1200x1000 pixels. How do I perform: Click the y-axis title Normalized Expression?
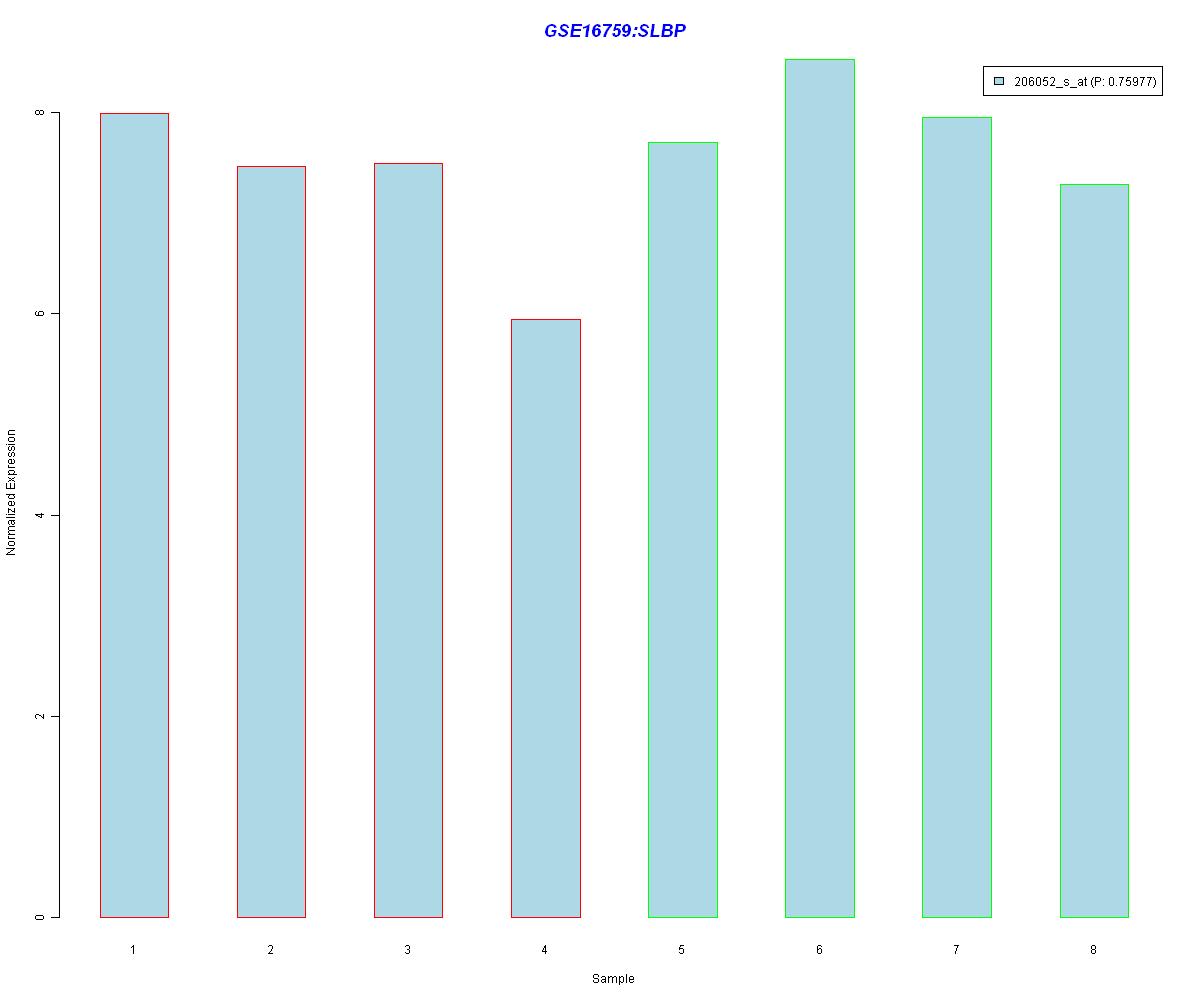(12, 492)
